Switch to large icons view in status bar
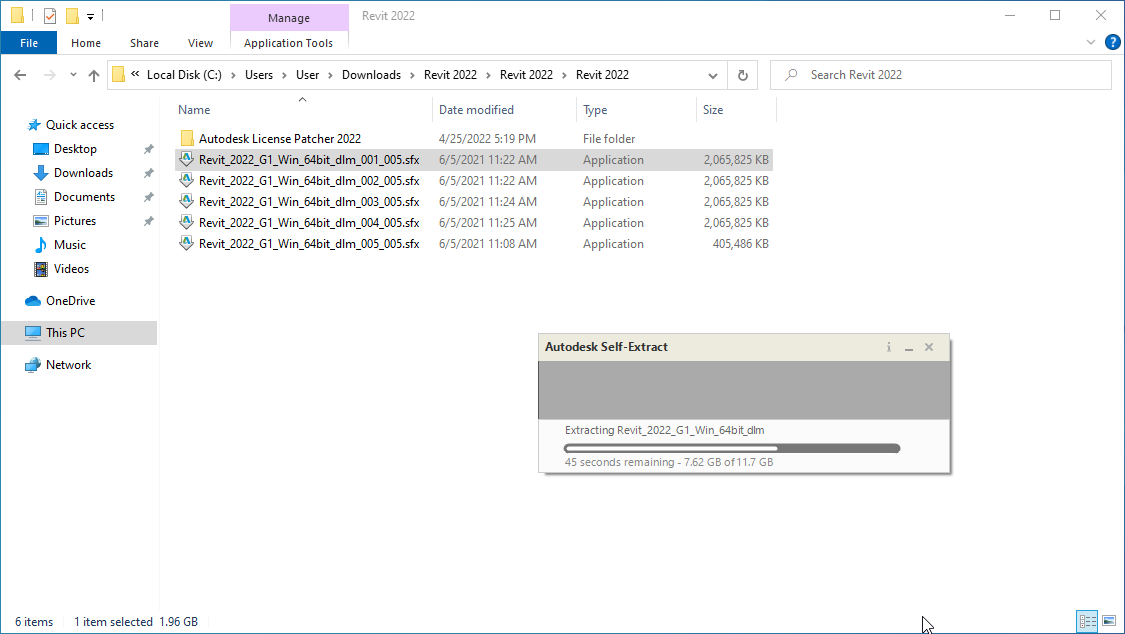1125x634 pixels. (1108, 621)
